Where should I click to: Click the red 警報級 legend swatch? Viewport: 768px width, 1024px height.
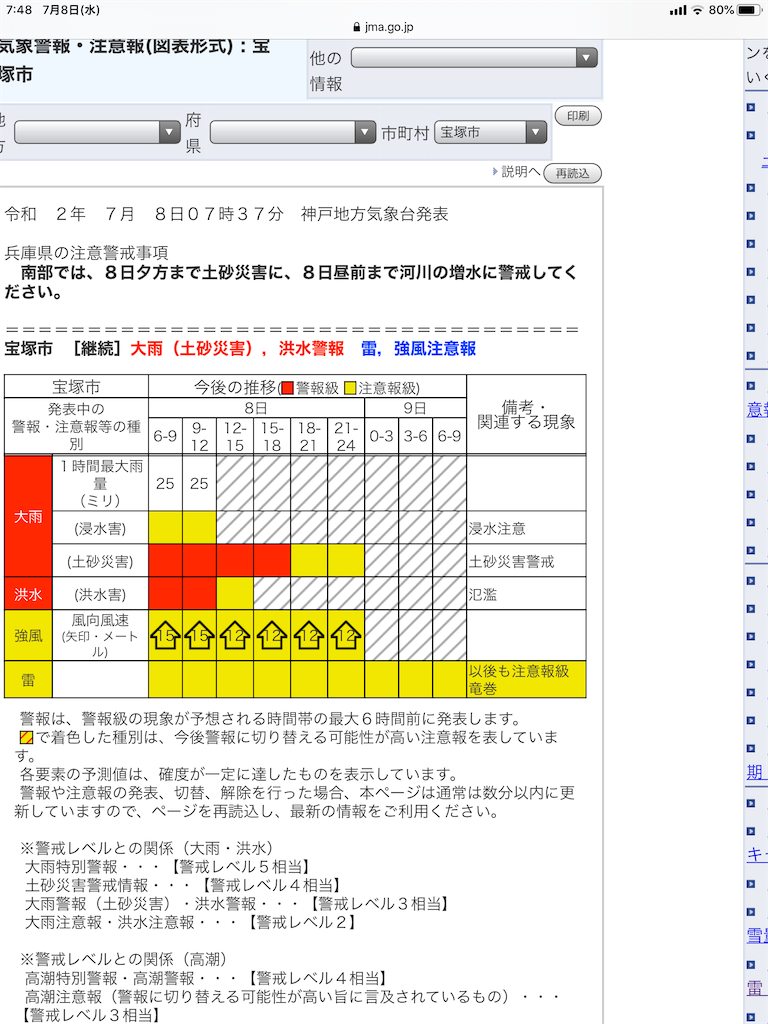287,389
